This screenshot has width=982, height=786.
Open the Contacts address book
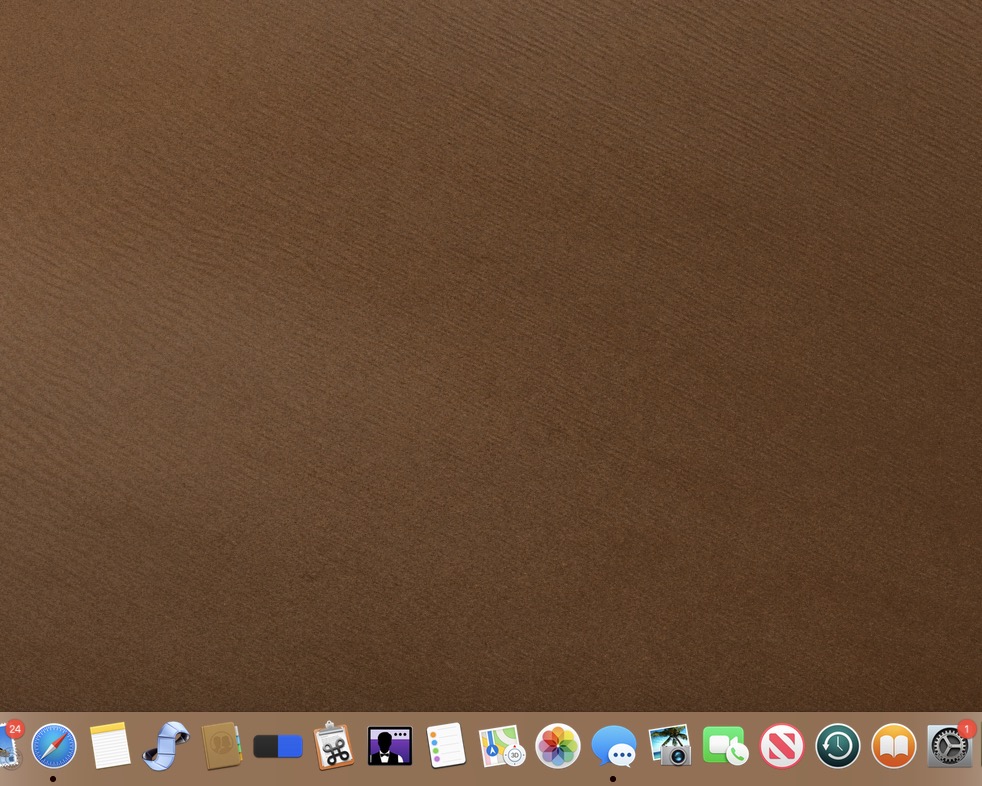(222, 745)
